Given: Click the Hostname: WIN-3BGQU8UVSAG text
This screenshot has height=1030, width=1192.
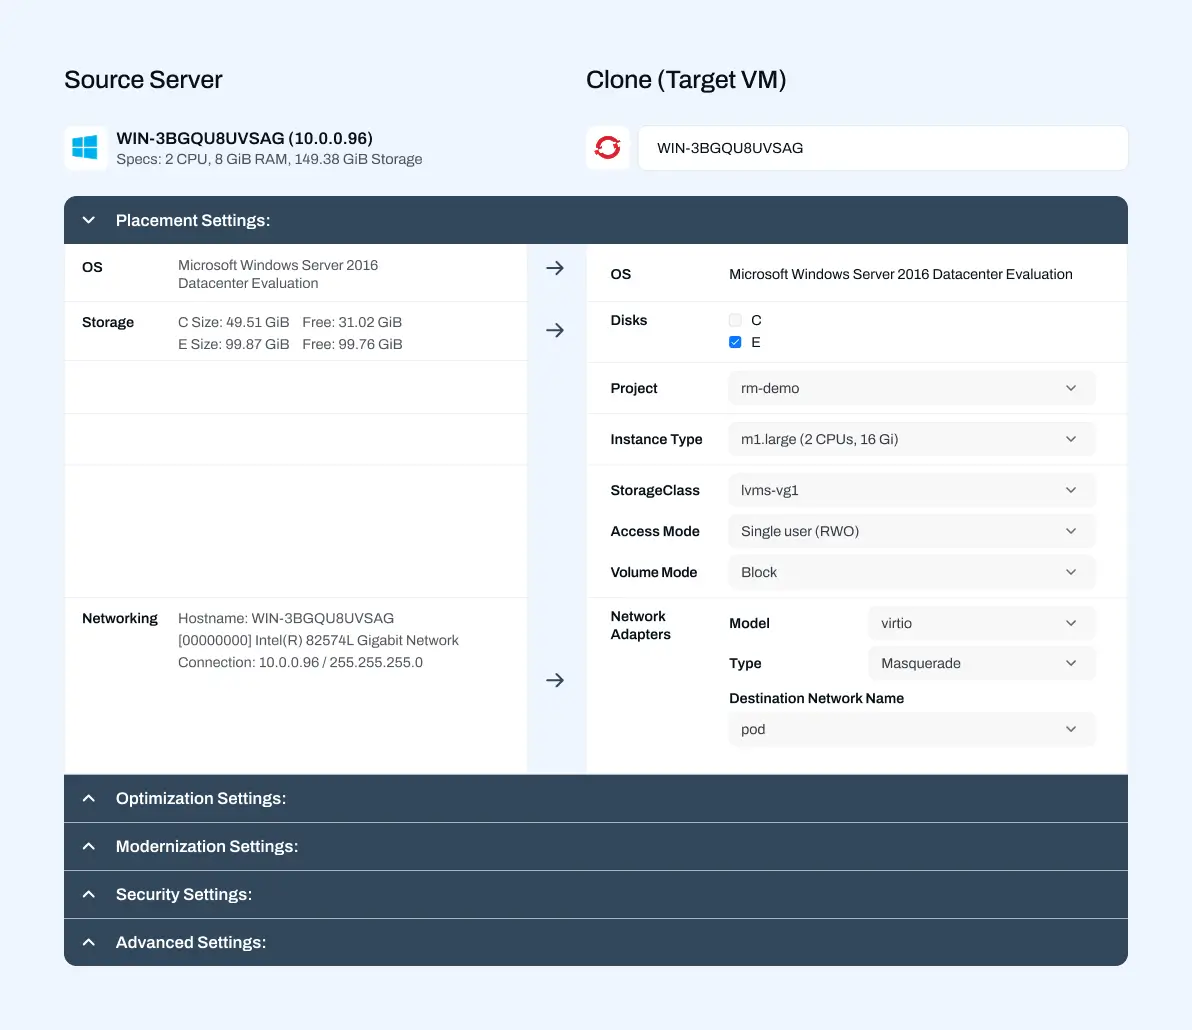Looking at the screenshot, I should coord(286,619).
